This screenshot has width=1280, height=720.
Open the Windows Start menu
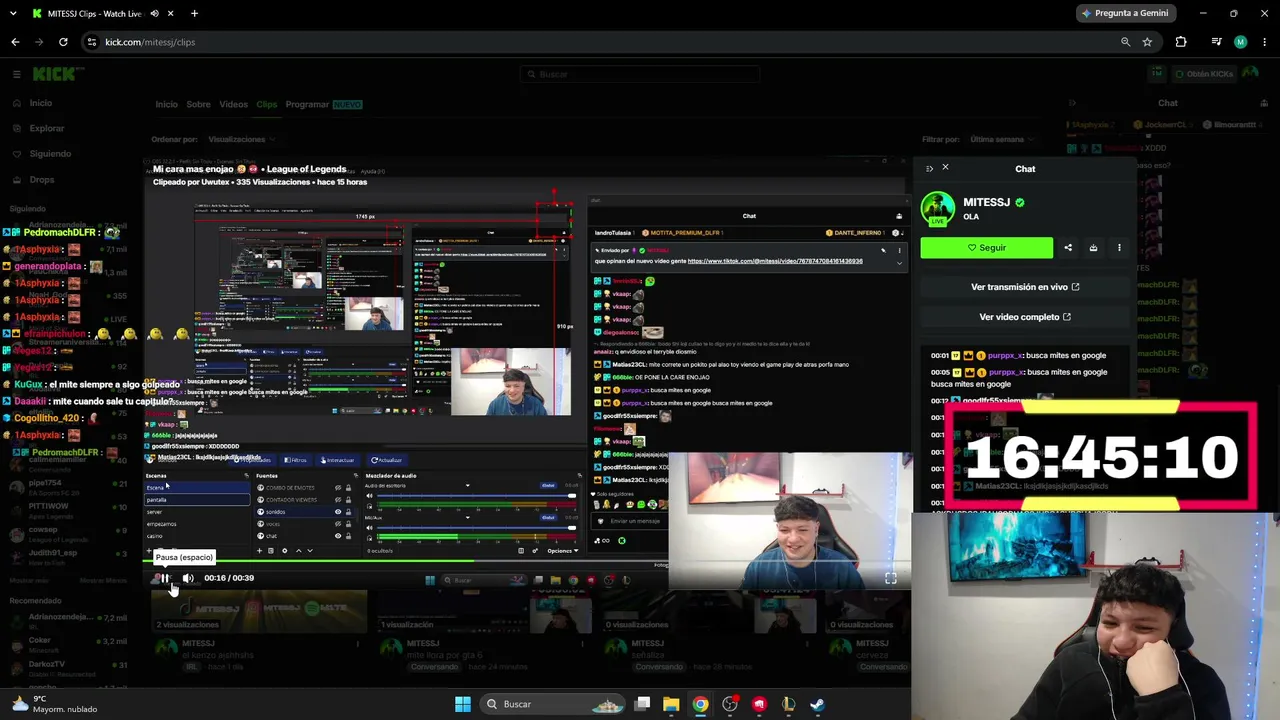coord(463,704)
